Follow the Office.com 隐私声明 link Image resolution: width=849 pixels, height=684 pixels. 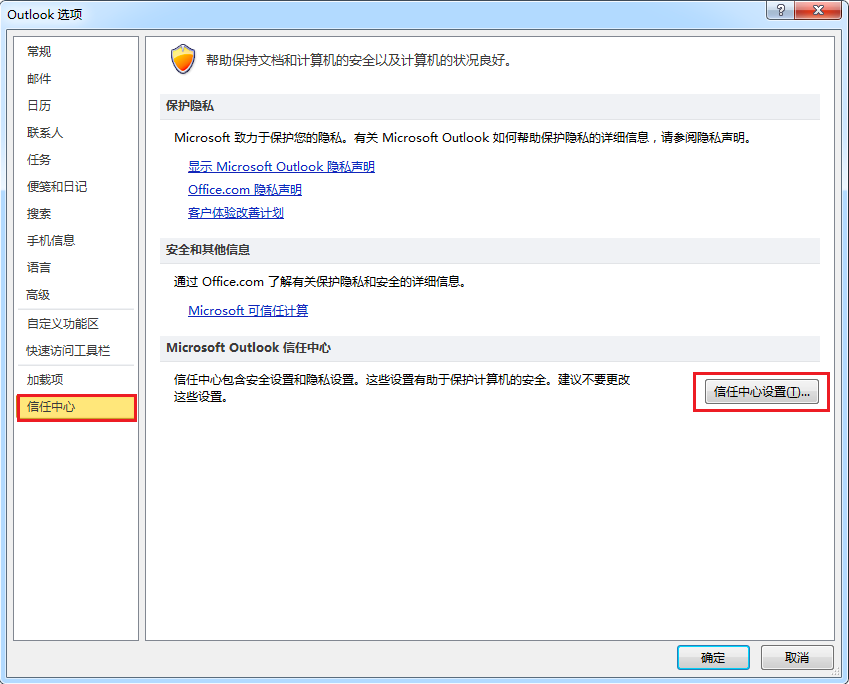[245, 190]
